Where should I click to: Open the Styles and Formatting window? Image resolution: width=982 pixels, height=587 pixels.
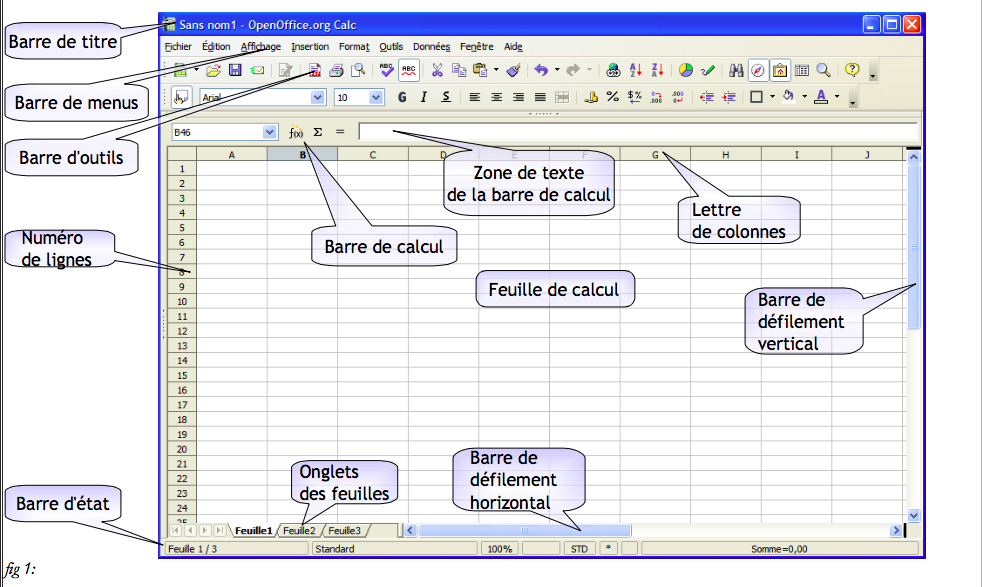181,97
